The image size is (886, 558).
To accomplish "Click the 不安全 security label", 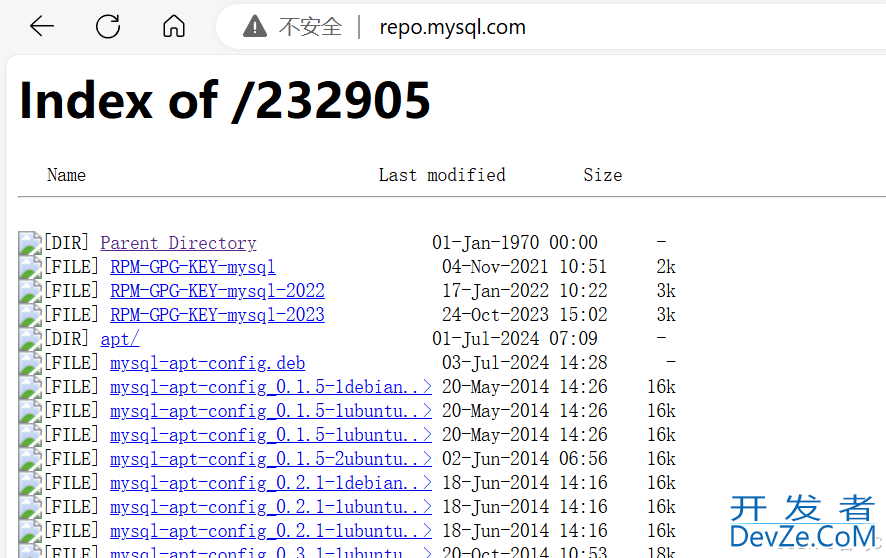I will point(310,27).
